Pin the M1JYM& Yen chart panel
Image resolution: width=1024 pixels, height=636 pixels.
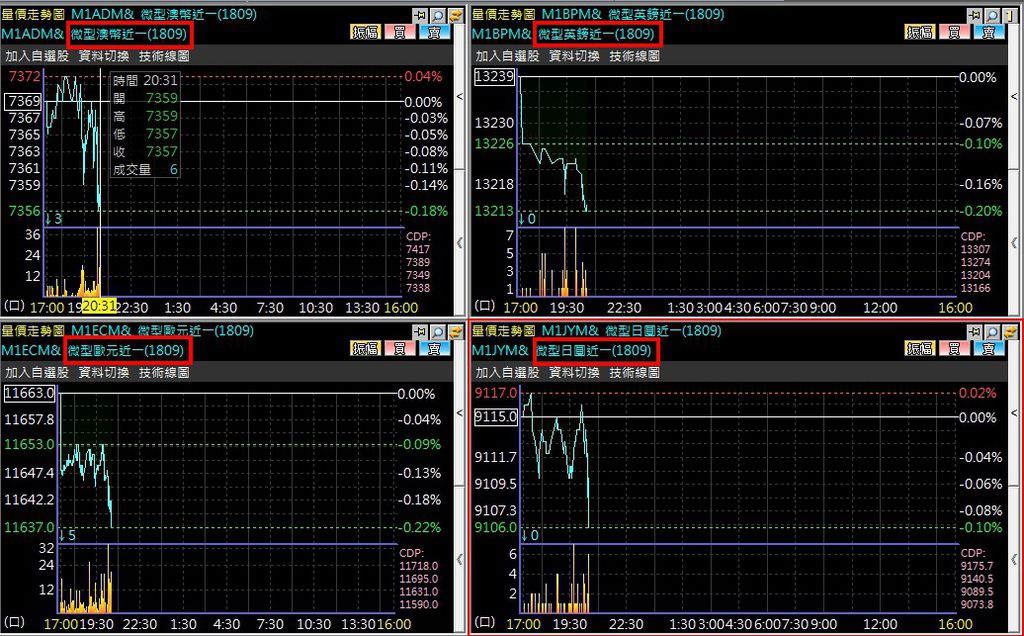pyautogui.click(x=975, y=331)
